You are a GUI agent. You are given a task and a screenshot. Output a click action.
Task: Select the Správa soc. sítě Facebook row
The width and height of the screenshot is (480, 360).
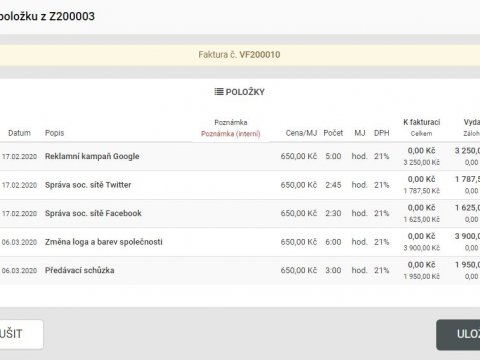(240, 214)
